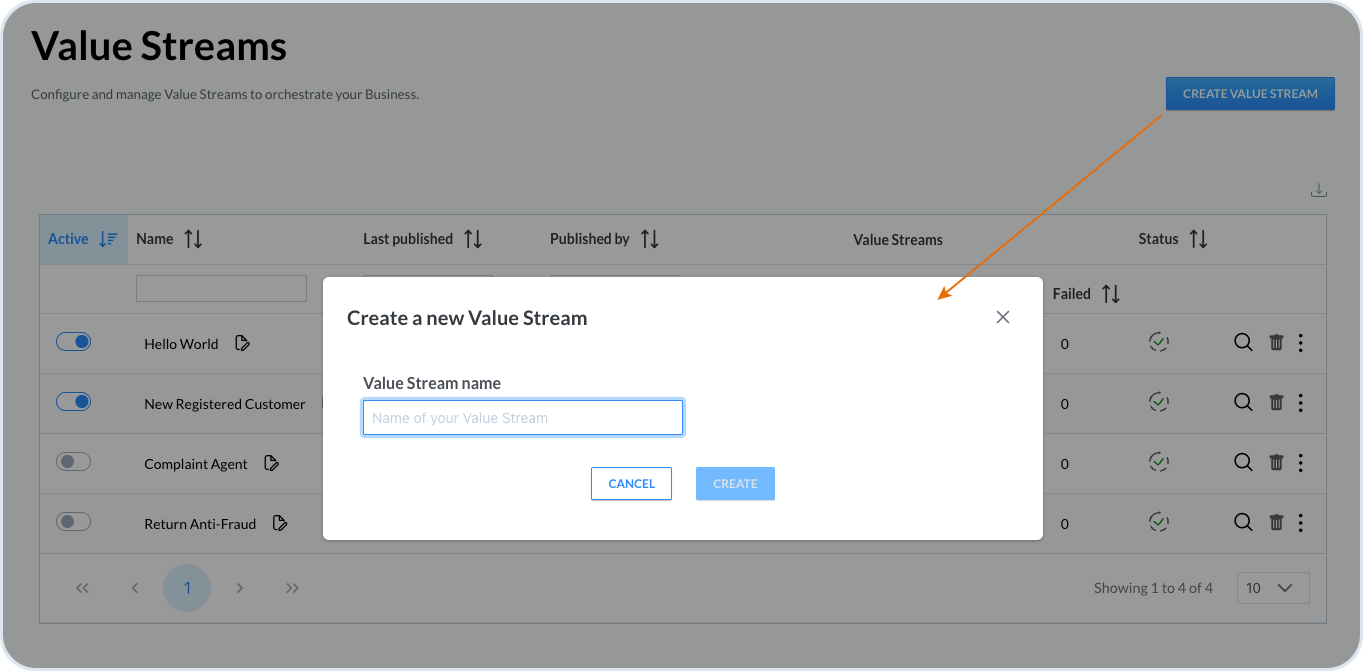Open magnifier icon in Hello World row

[1243, 343]
